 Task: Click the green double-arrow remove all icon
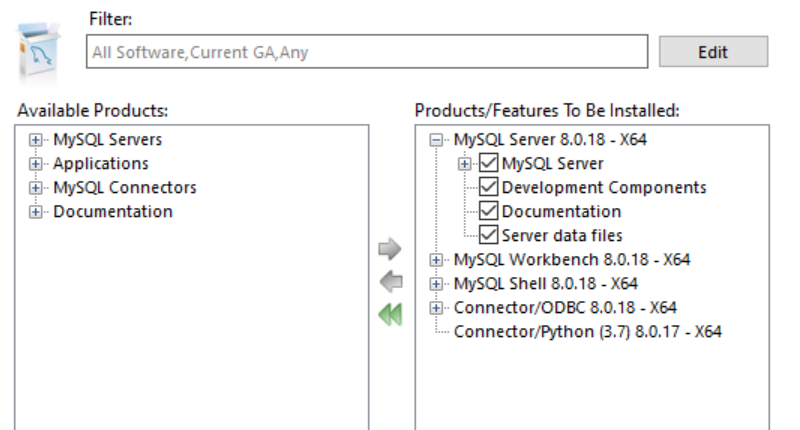click(391, 314)
